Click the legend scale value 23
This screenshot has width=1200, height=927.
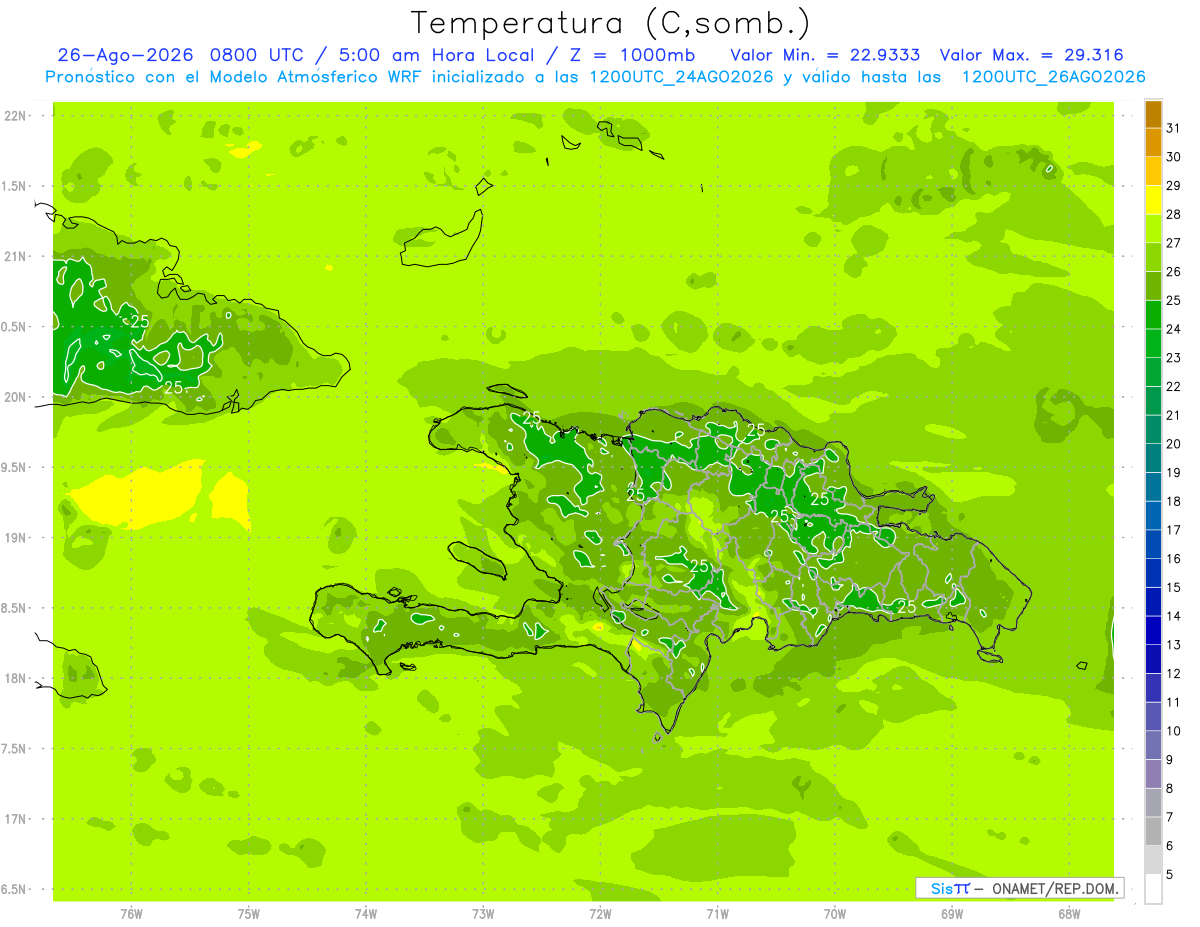[1174, 358]
